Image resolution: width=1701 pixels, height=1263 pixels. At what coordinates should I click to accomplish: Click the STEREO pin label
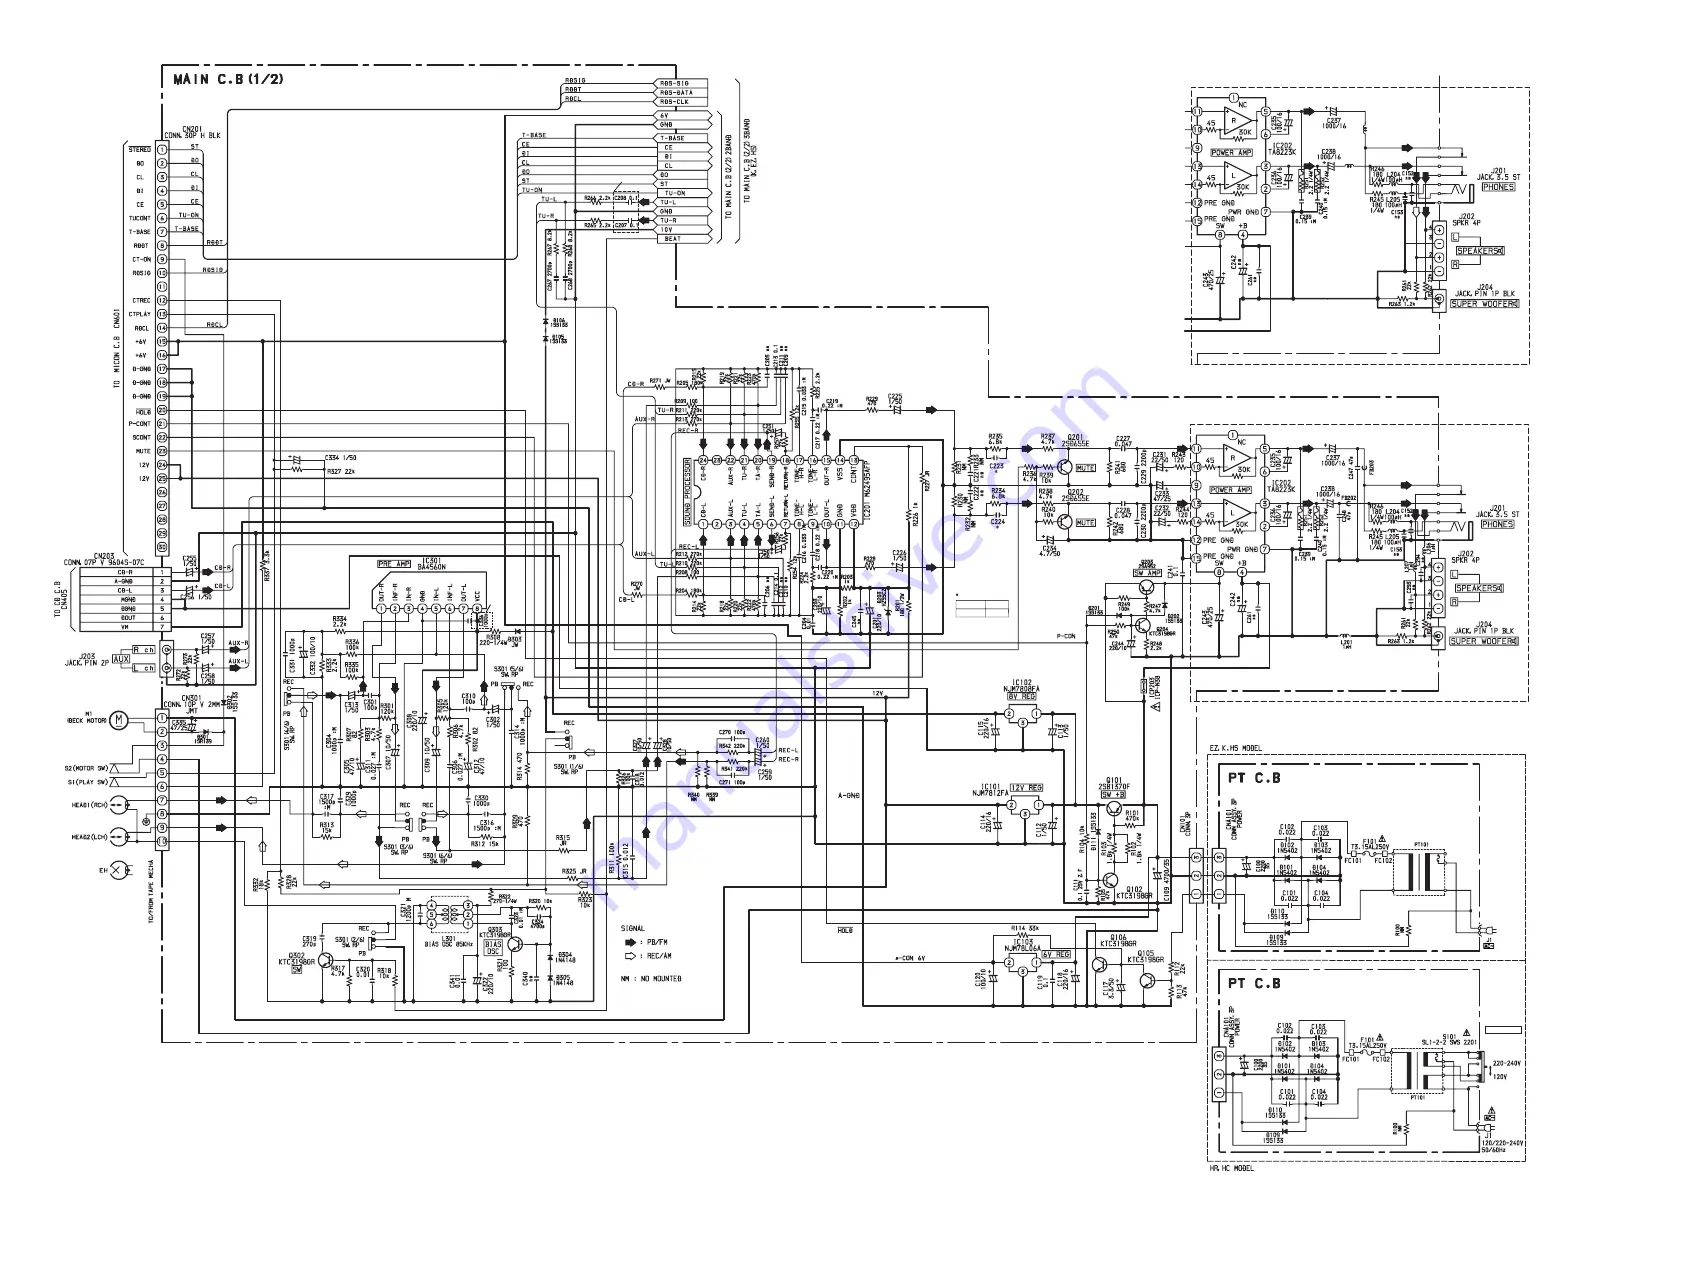(140, 150)
